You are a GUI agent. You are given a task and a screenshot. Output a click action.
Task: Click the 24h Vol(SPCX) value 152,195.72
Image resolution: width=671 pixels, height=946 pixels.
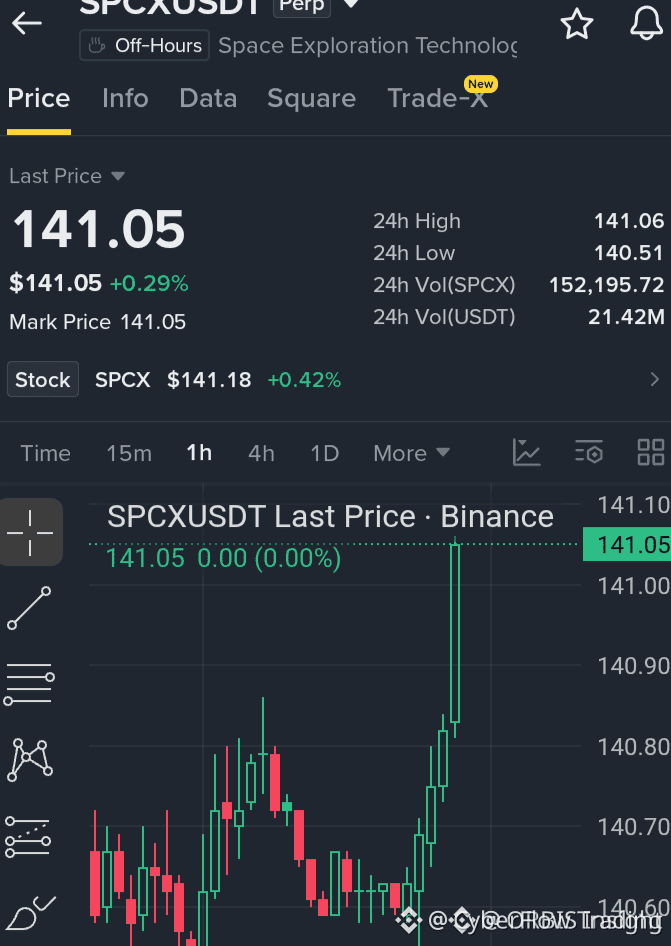[606, 285]
